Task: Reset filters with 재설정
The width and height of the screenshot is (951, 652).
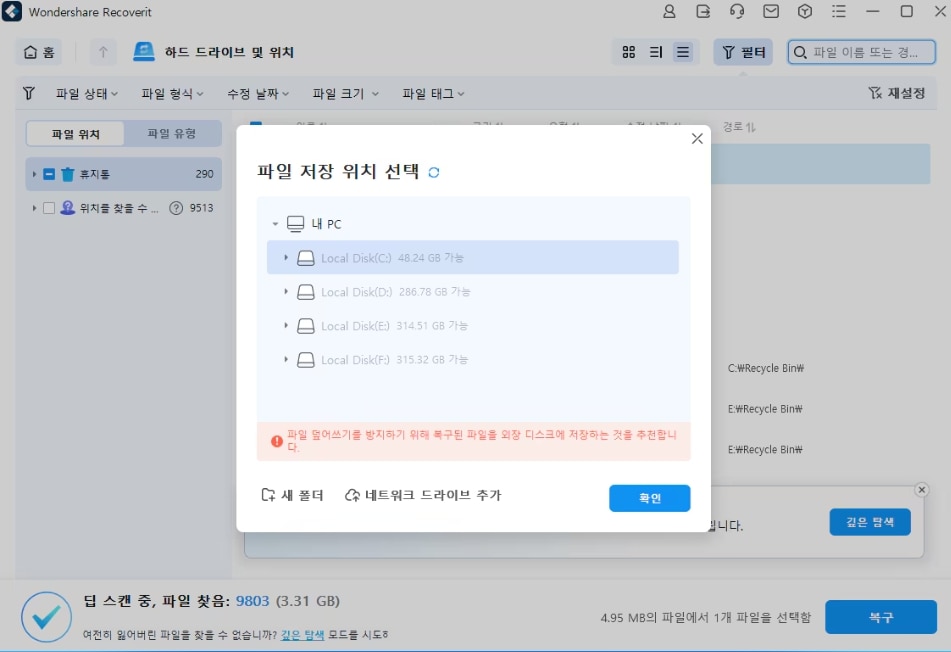Action: (896, 93)
